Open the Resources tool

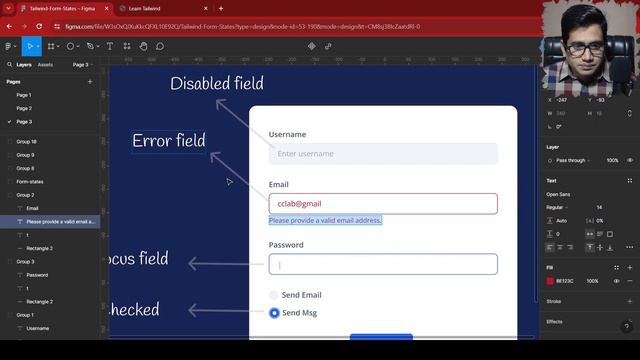point(127,47)
